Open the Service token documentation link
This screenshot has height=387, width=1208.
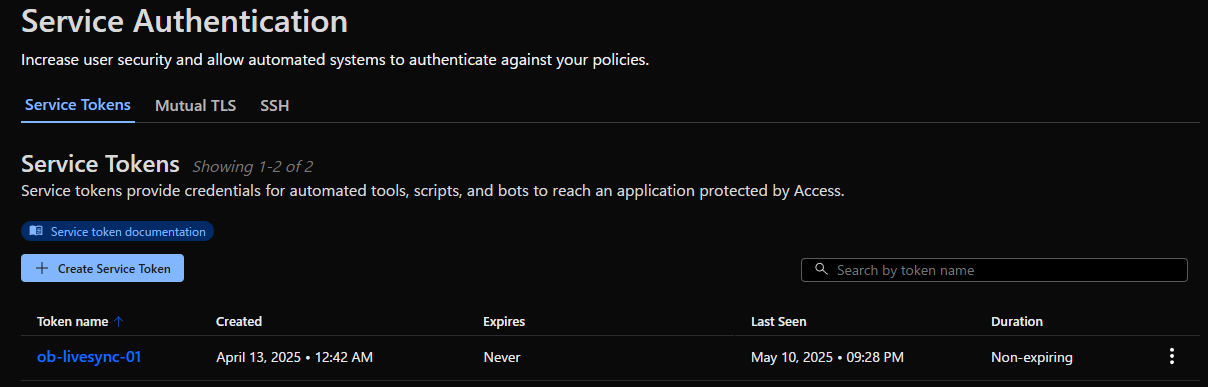(118, 232)
